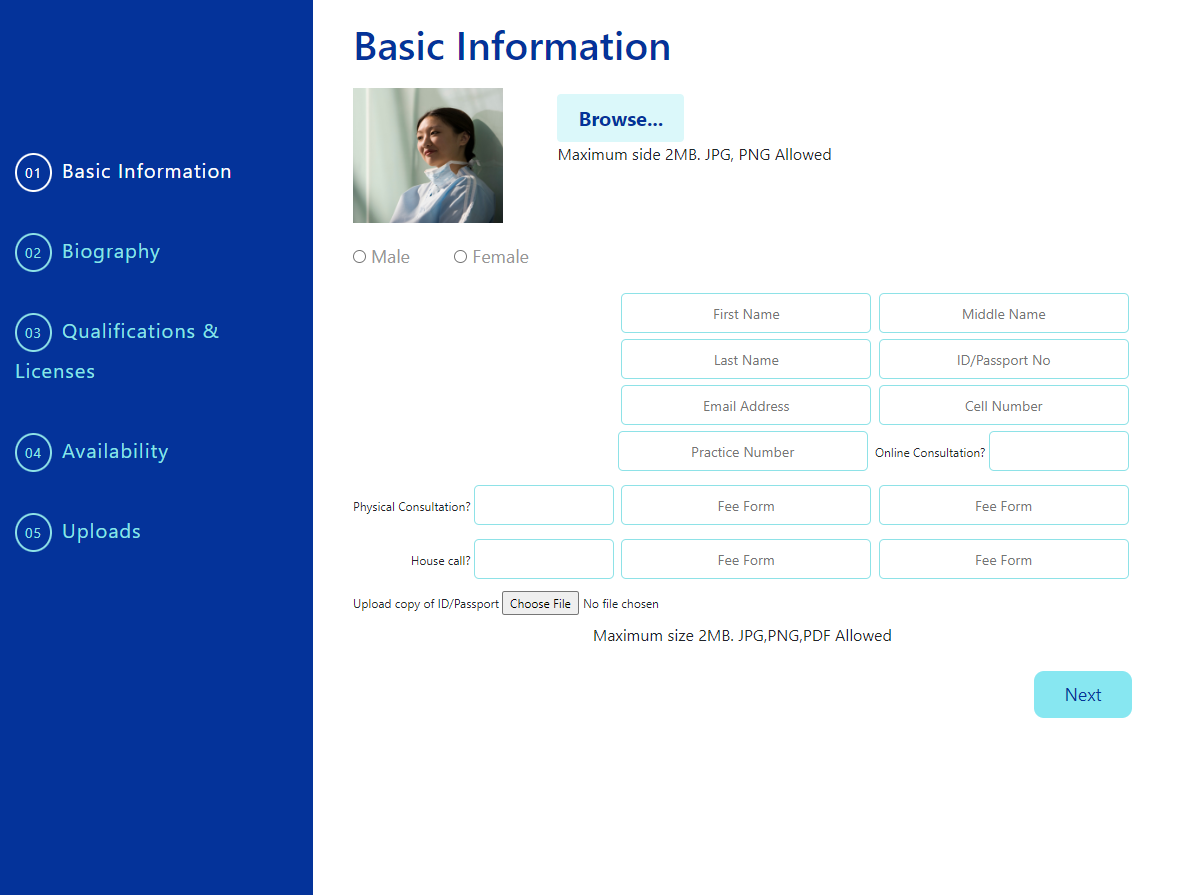Screen dimensions: 1193x895
Task: Select the Male radio button
Action: tap(360, 257)
